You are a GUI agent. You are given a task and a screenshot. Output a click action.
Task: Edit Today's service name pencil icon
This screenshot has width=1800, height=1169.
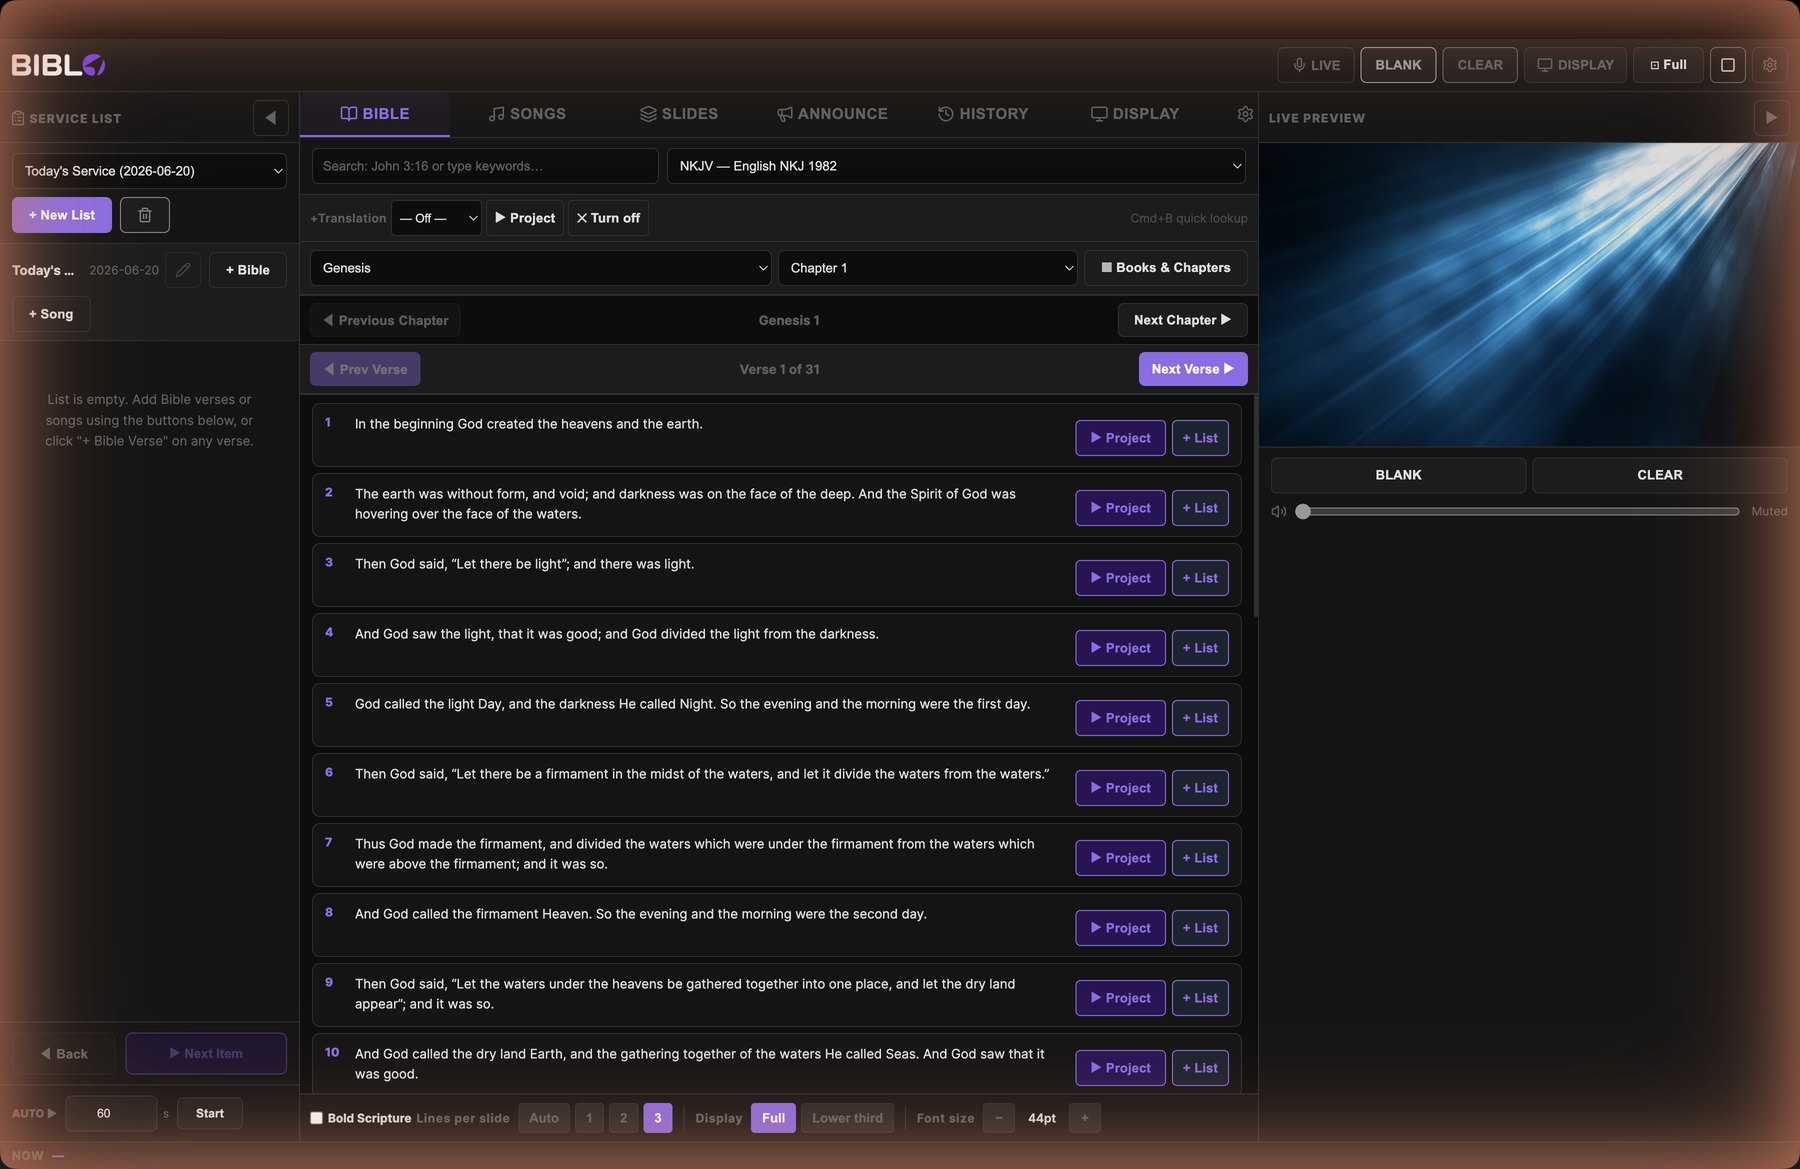tap(183, 270)
